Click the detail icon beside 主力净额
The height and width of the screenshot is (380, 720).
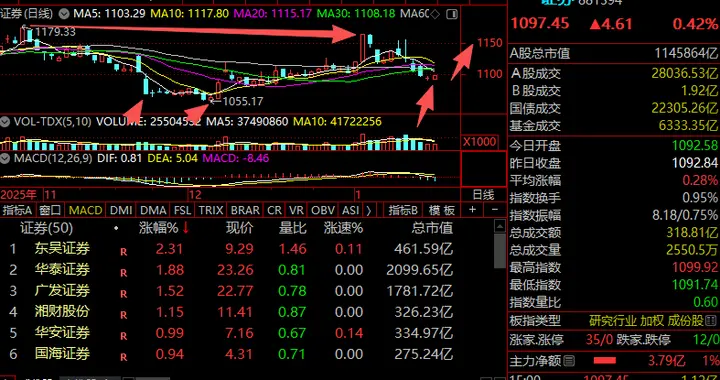[569, 360]
